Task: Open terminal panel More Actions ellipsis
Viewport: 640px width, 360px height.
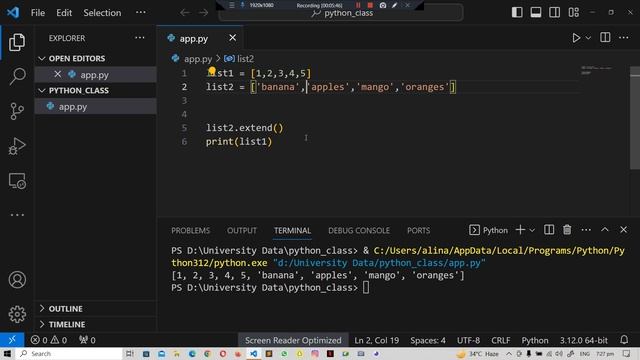Action: (x=586, y=230)
